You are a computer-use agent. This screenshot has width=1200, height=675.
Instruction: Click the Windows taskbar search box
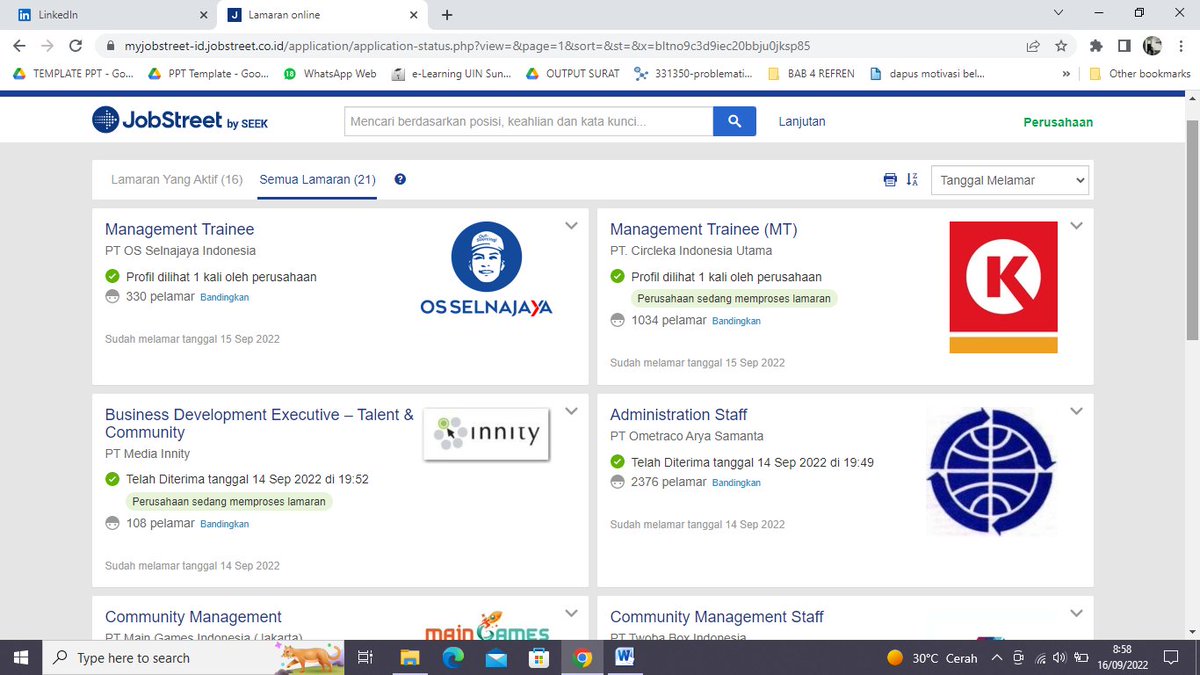coord(194,657)
